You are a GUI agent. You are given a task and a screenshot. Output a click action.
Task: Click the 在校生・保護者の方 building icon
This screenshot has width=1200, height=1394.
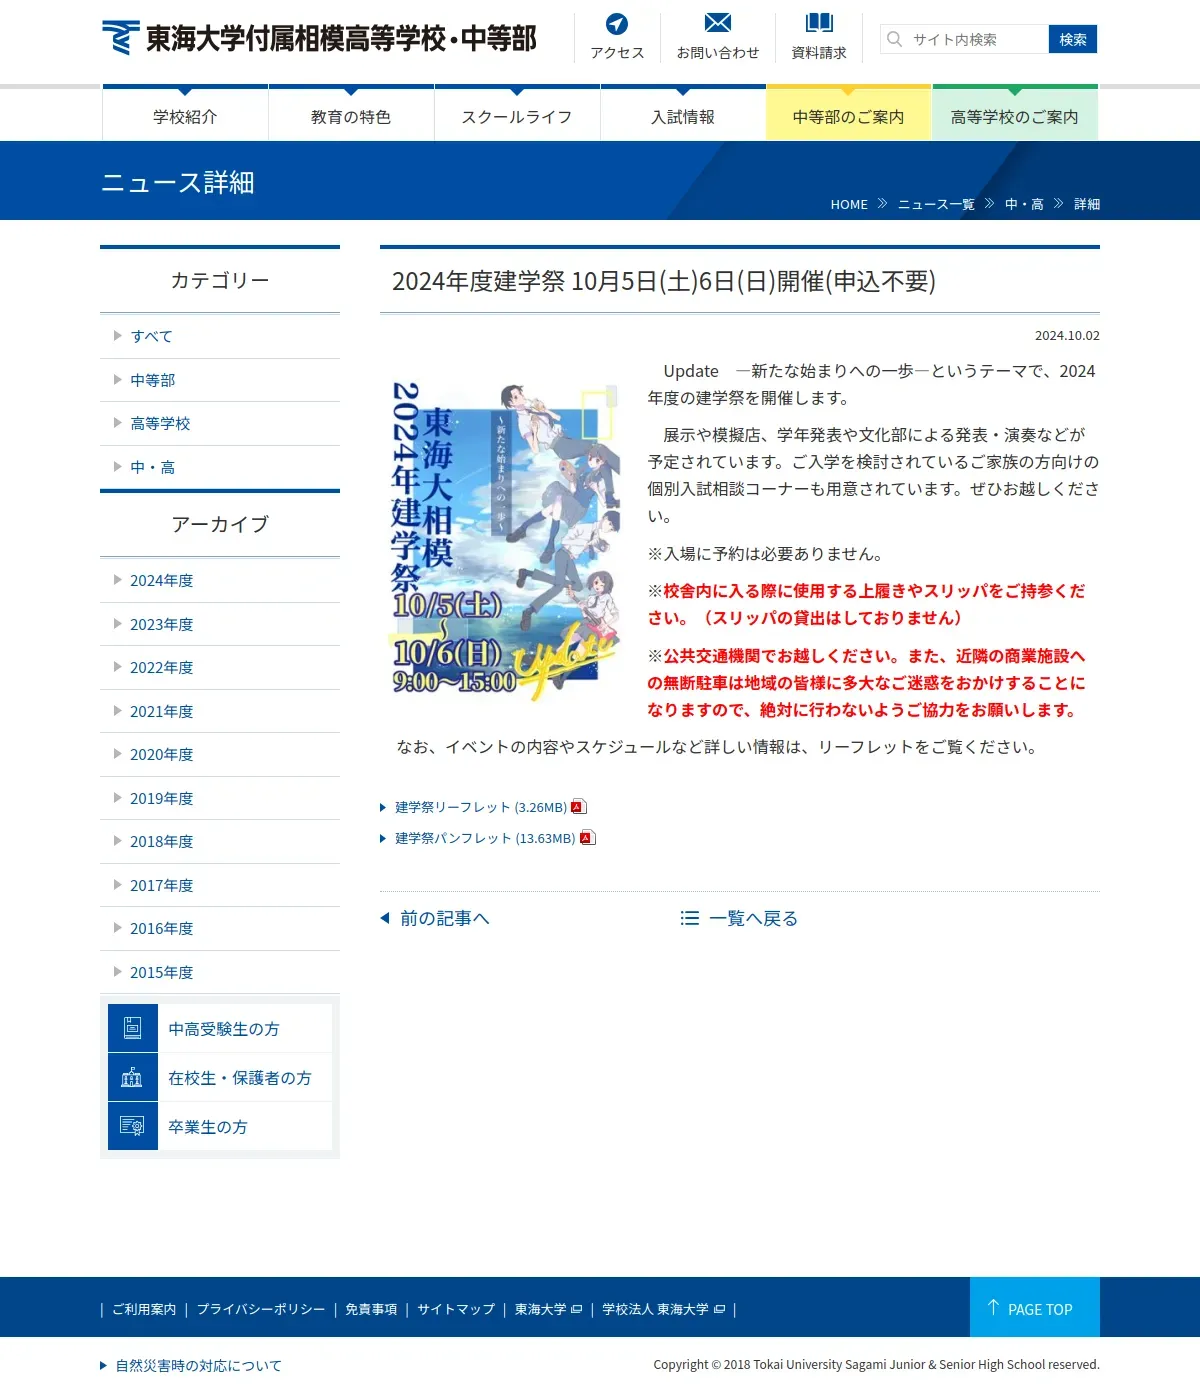132,1077
